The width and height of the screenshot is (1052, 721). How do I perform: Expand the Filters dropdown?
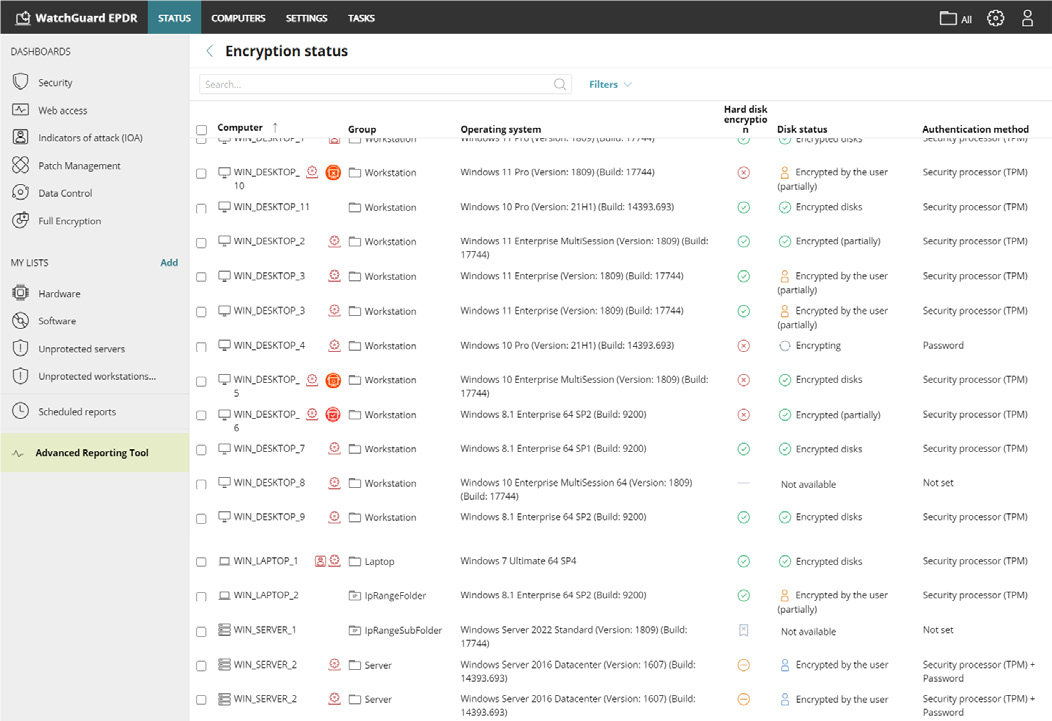click(x=610, y=84)
